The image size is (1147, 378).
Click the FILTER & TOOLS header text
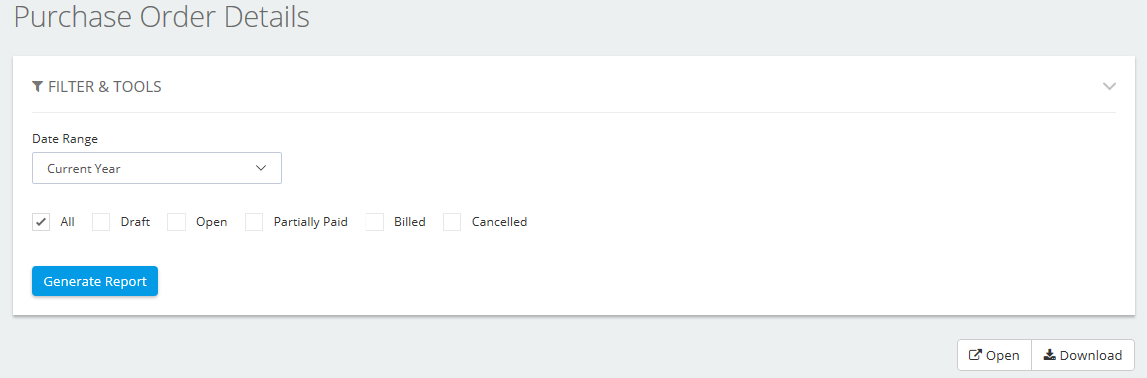click(x=105, y=87)
